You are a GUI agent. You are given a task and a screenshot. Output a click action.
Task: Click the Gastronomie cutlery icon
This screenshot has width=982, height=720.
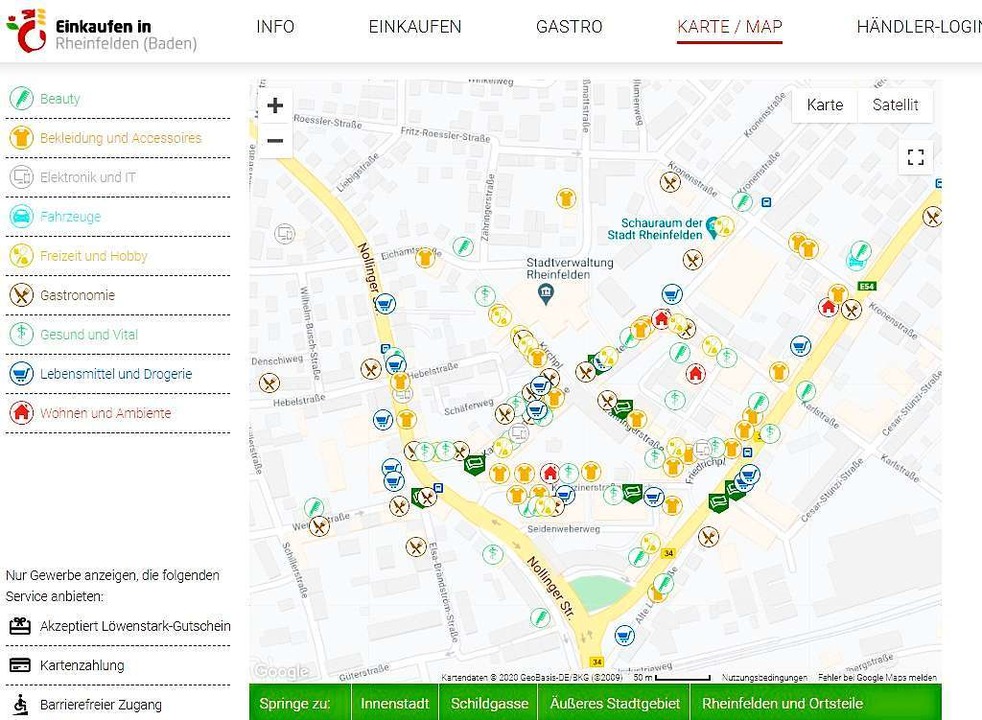click(x=21, y=295)
